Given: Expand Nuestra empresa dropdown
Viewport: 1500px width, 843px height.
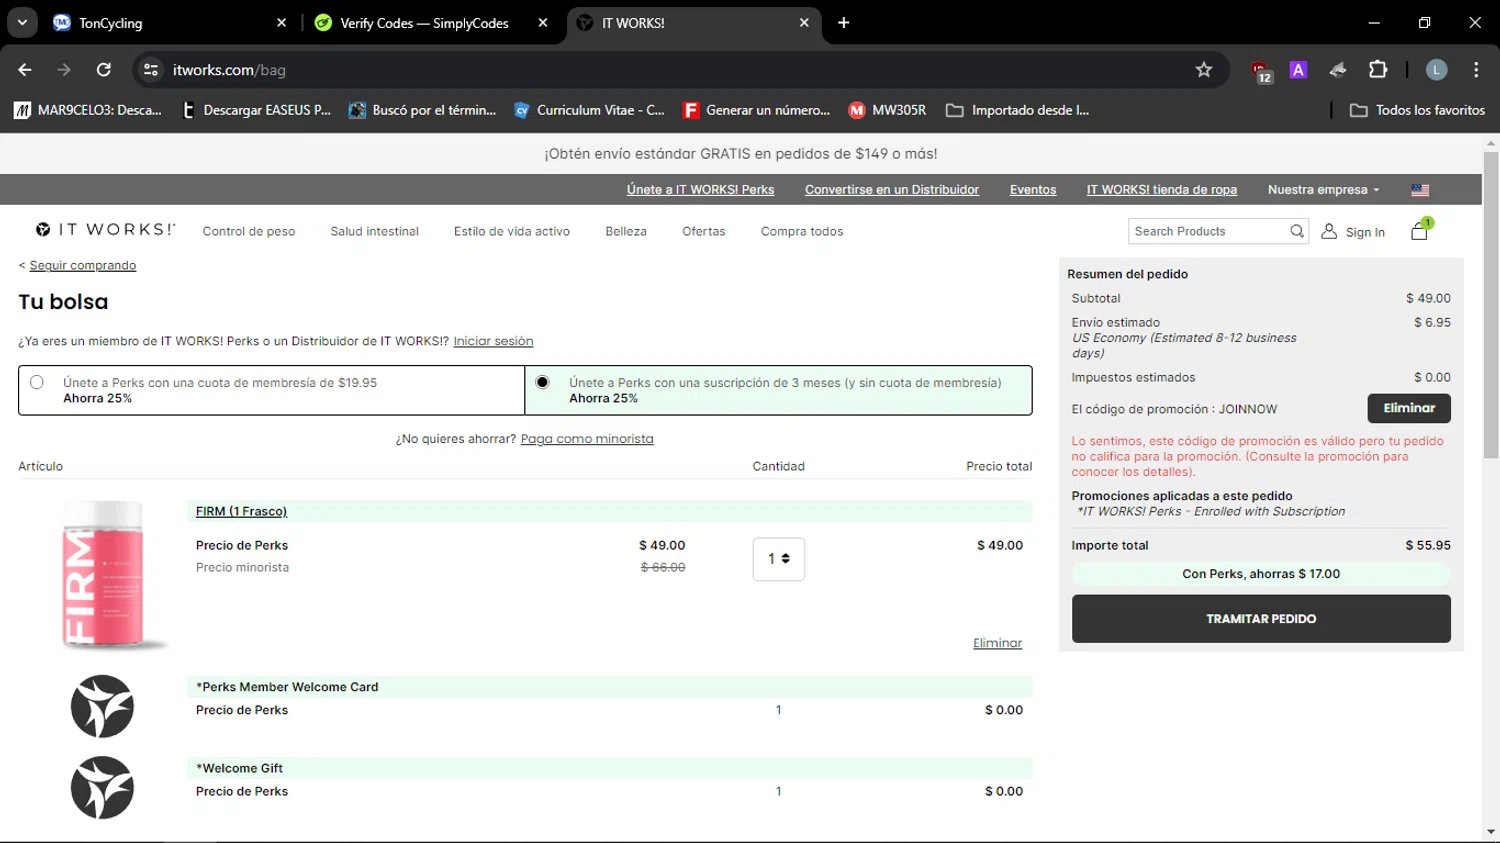Looking at the screenshot, I should coord(1323,189).
